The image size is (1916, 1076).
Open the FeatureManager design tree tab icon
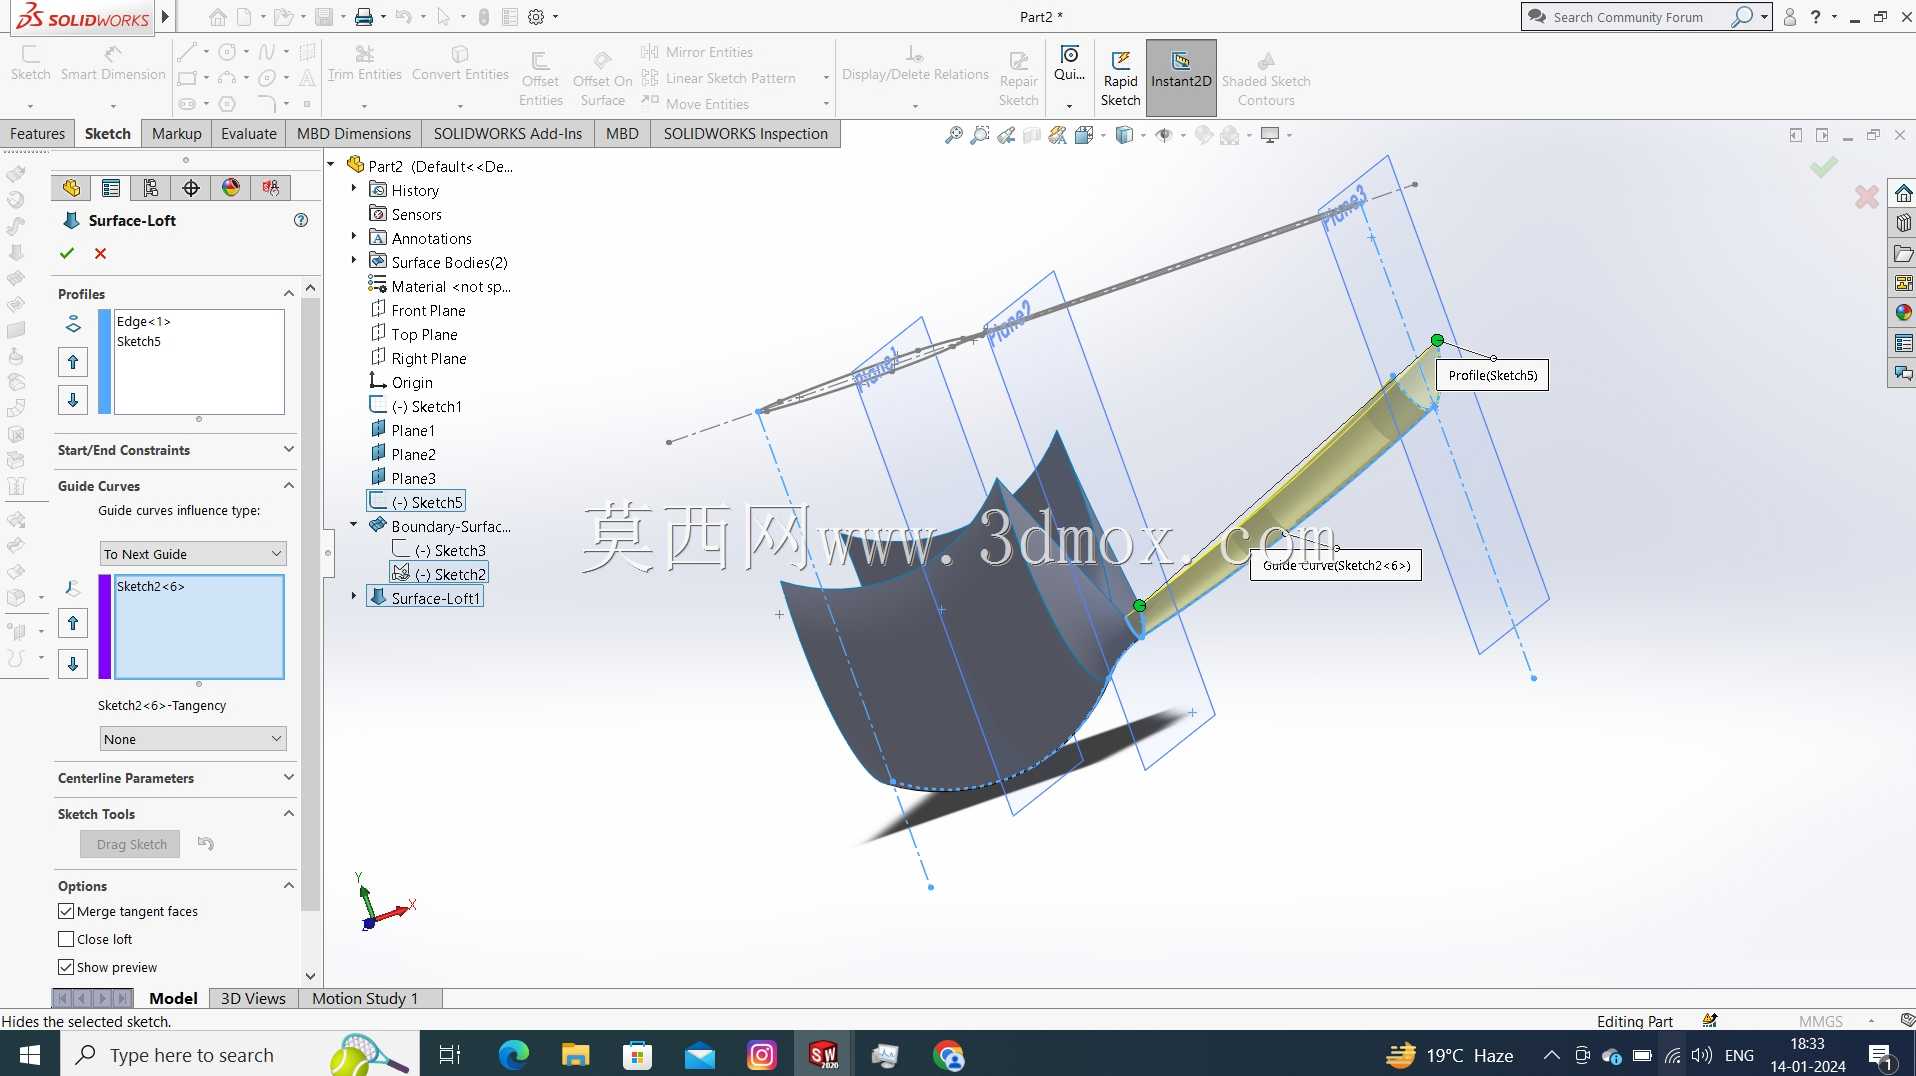click(x=71, y=188)
